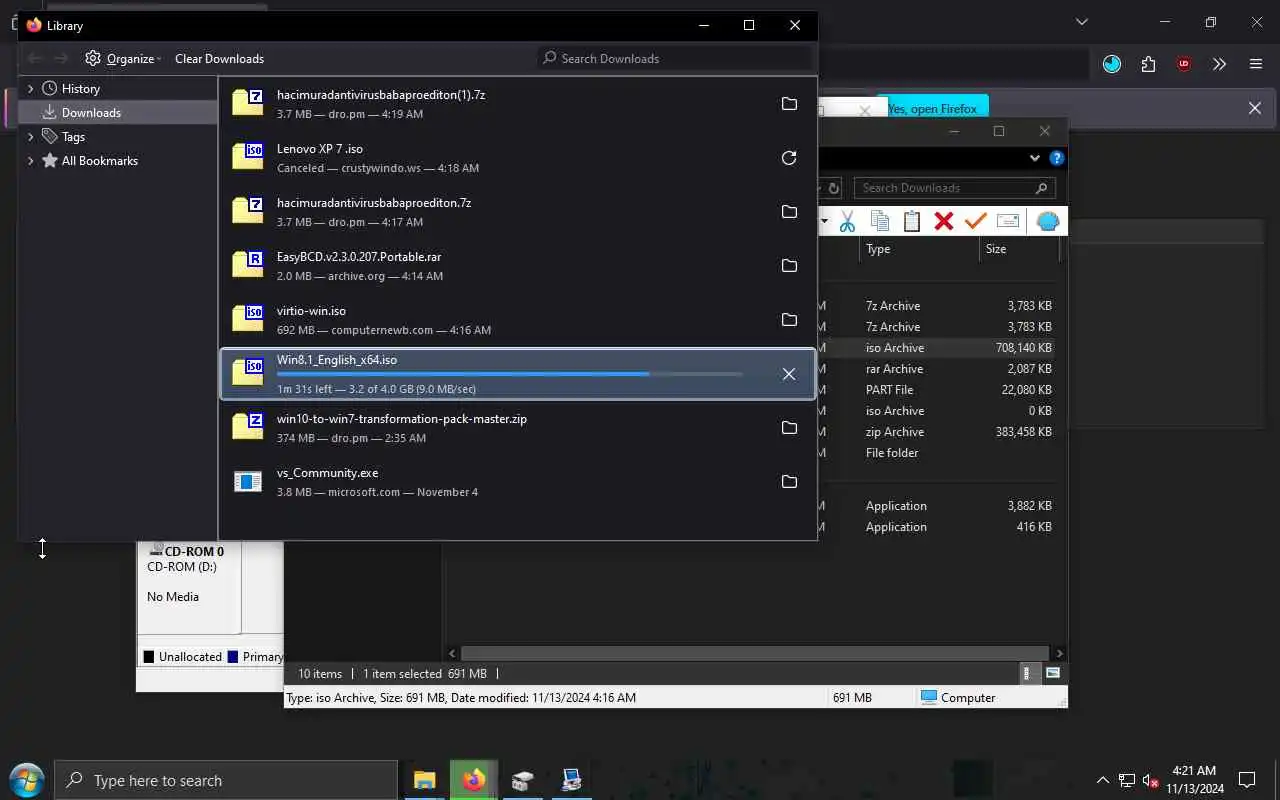
Task: Click the orange checkmark icon in Explorer toolbar
Action: click(975, 221)
